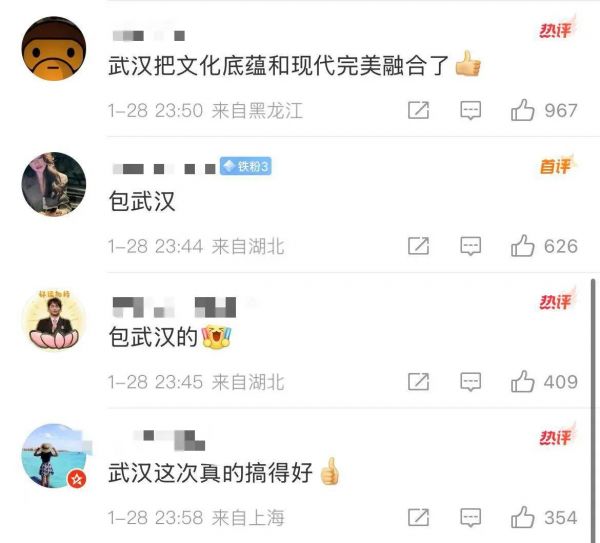Share the 包武汉的 comment posted at 23:45

tap(418, 382)
